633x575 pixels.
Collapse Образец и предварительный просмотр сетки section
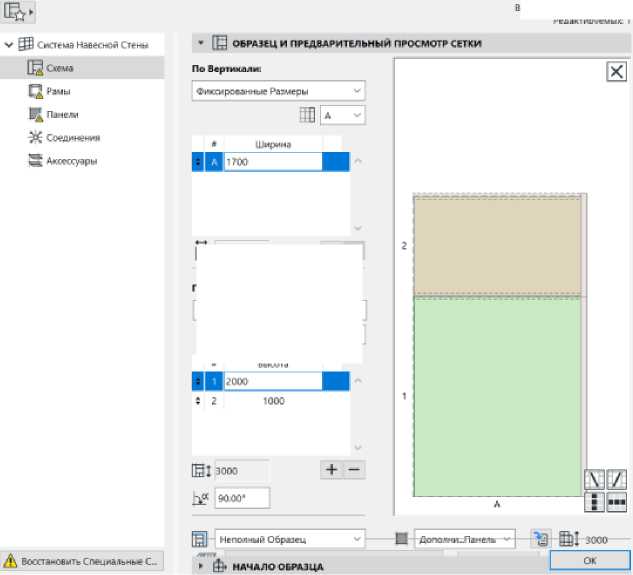(x=201, y=43)
